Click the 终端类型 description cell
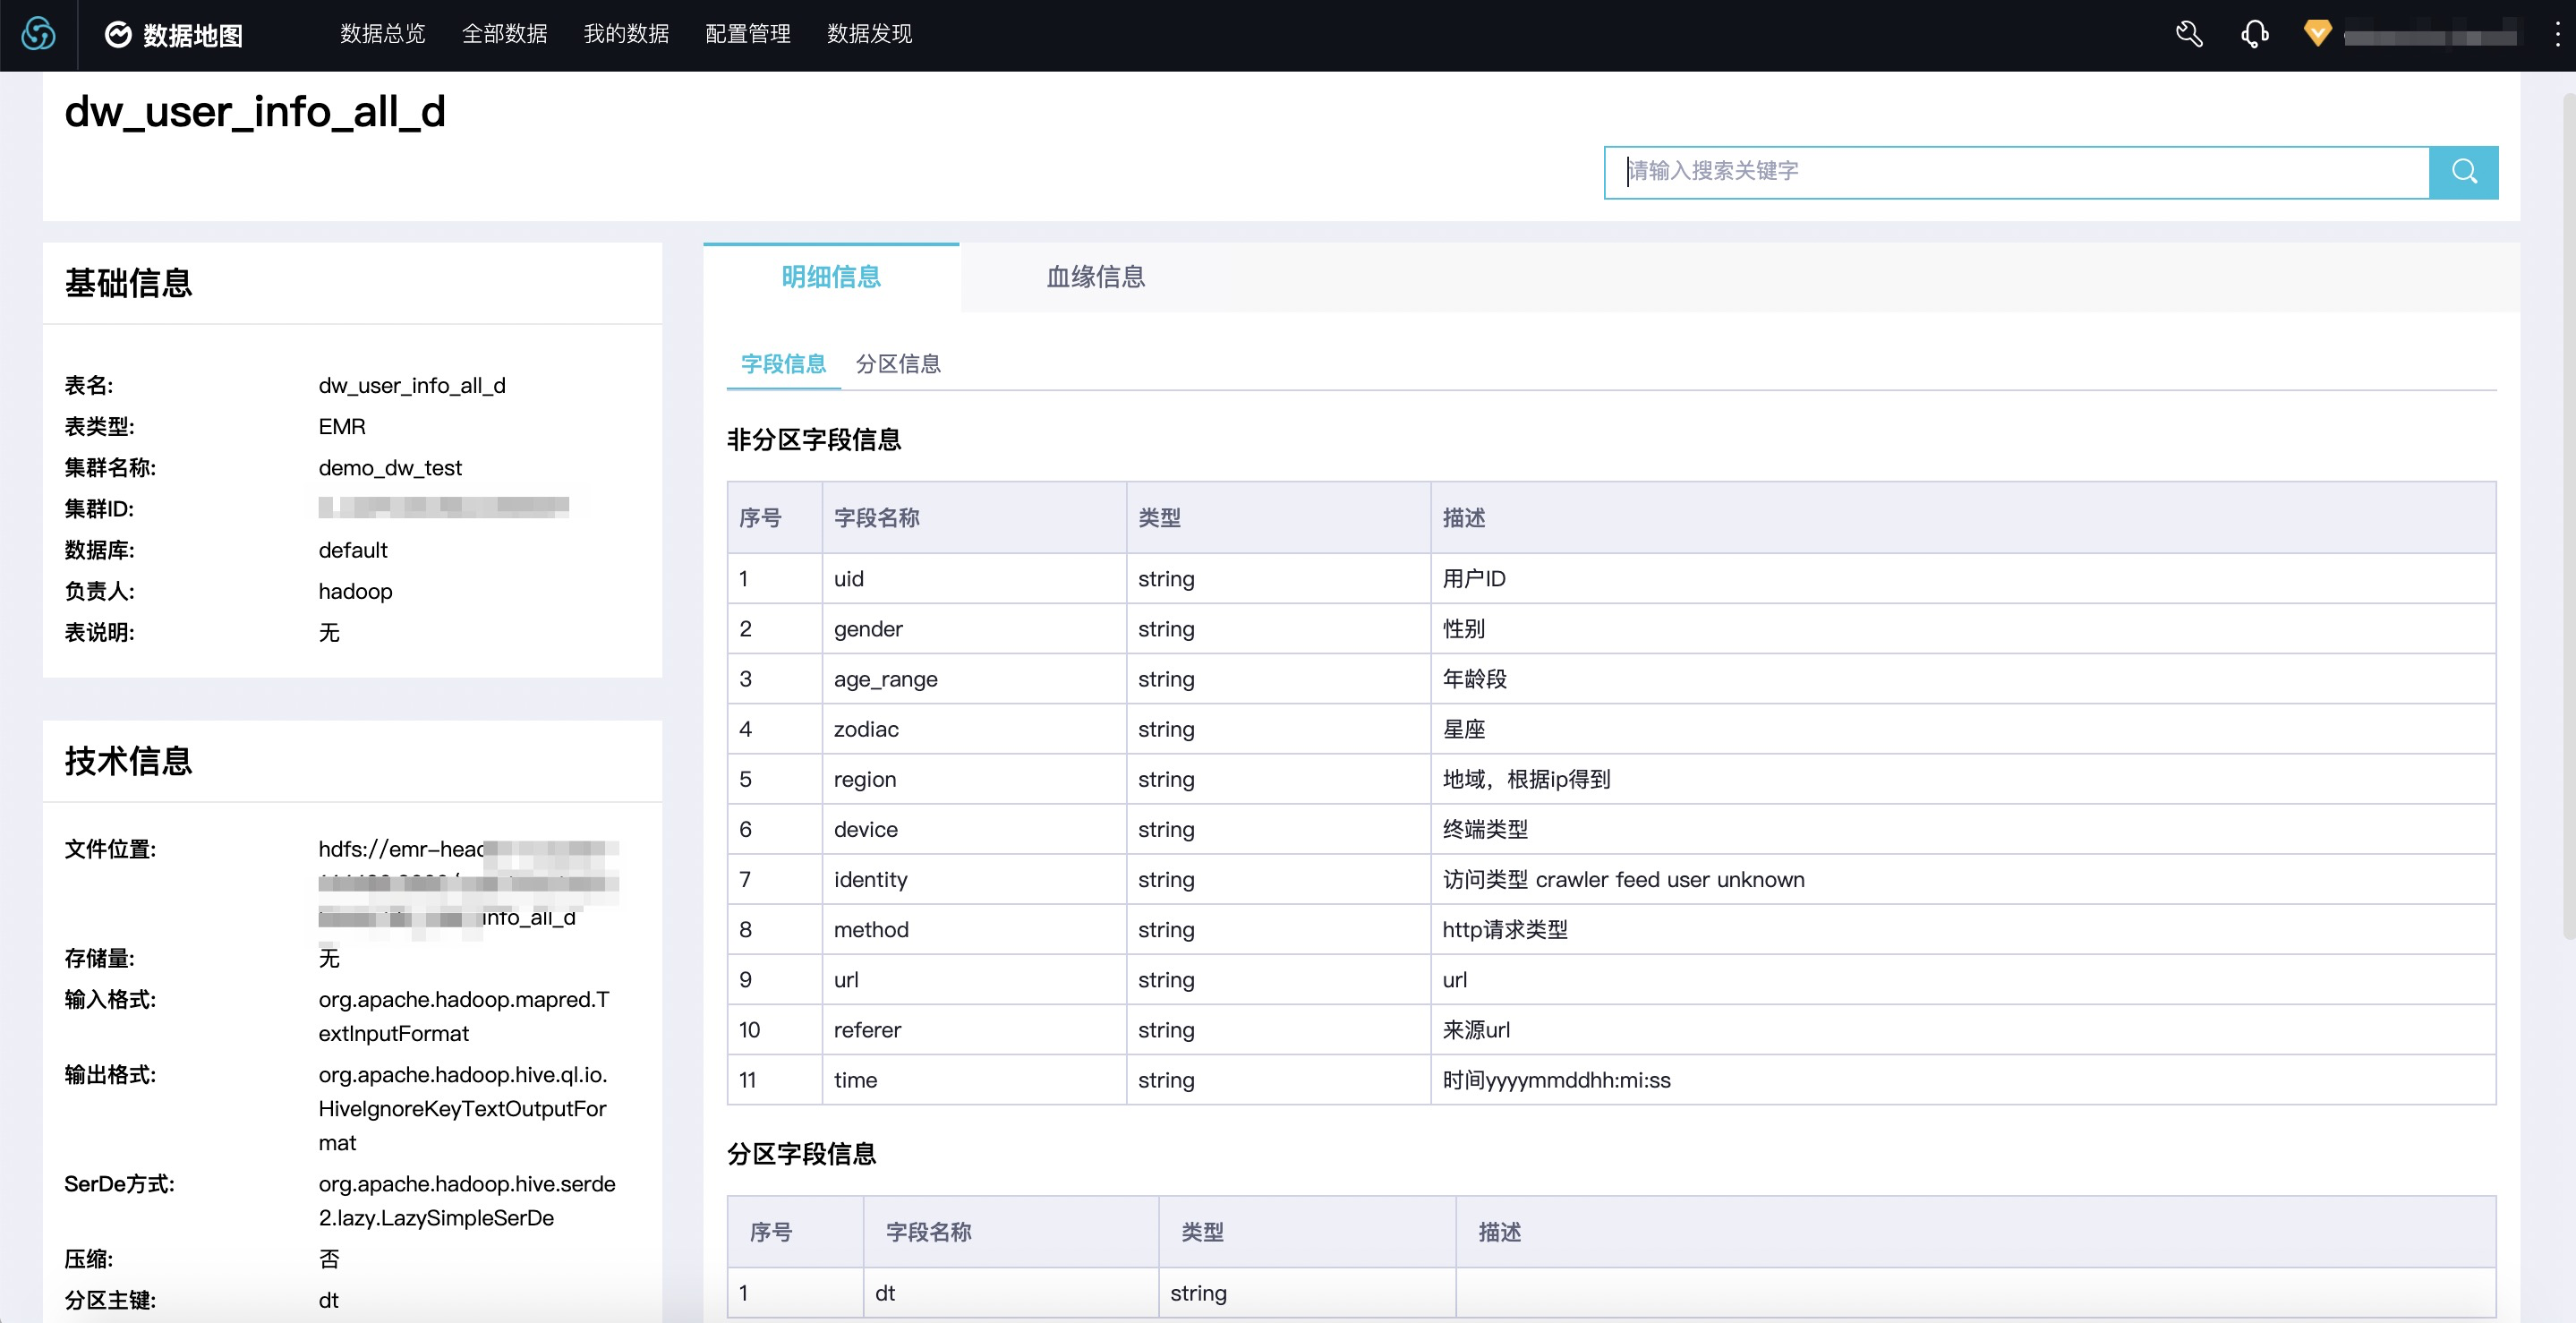Viewport: 2576px width, 1323px height. [x=1963, y=829]
